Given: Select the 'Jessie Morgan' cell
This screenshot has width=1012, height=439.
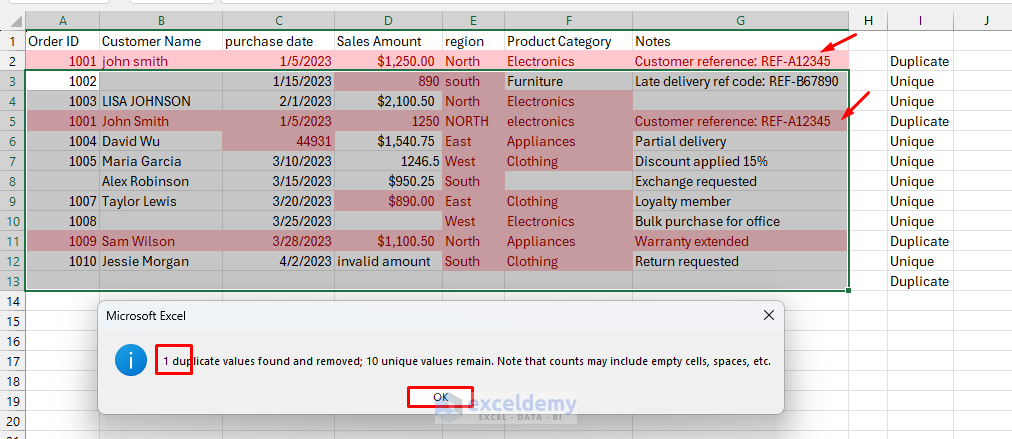Looking at the screenshot, I should [161, 261].
